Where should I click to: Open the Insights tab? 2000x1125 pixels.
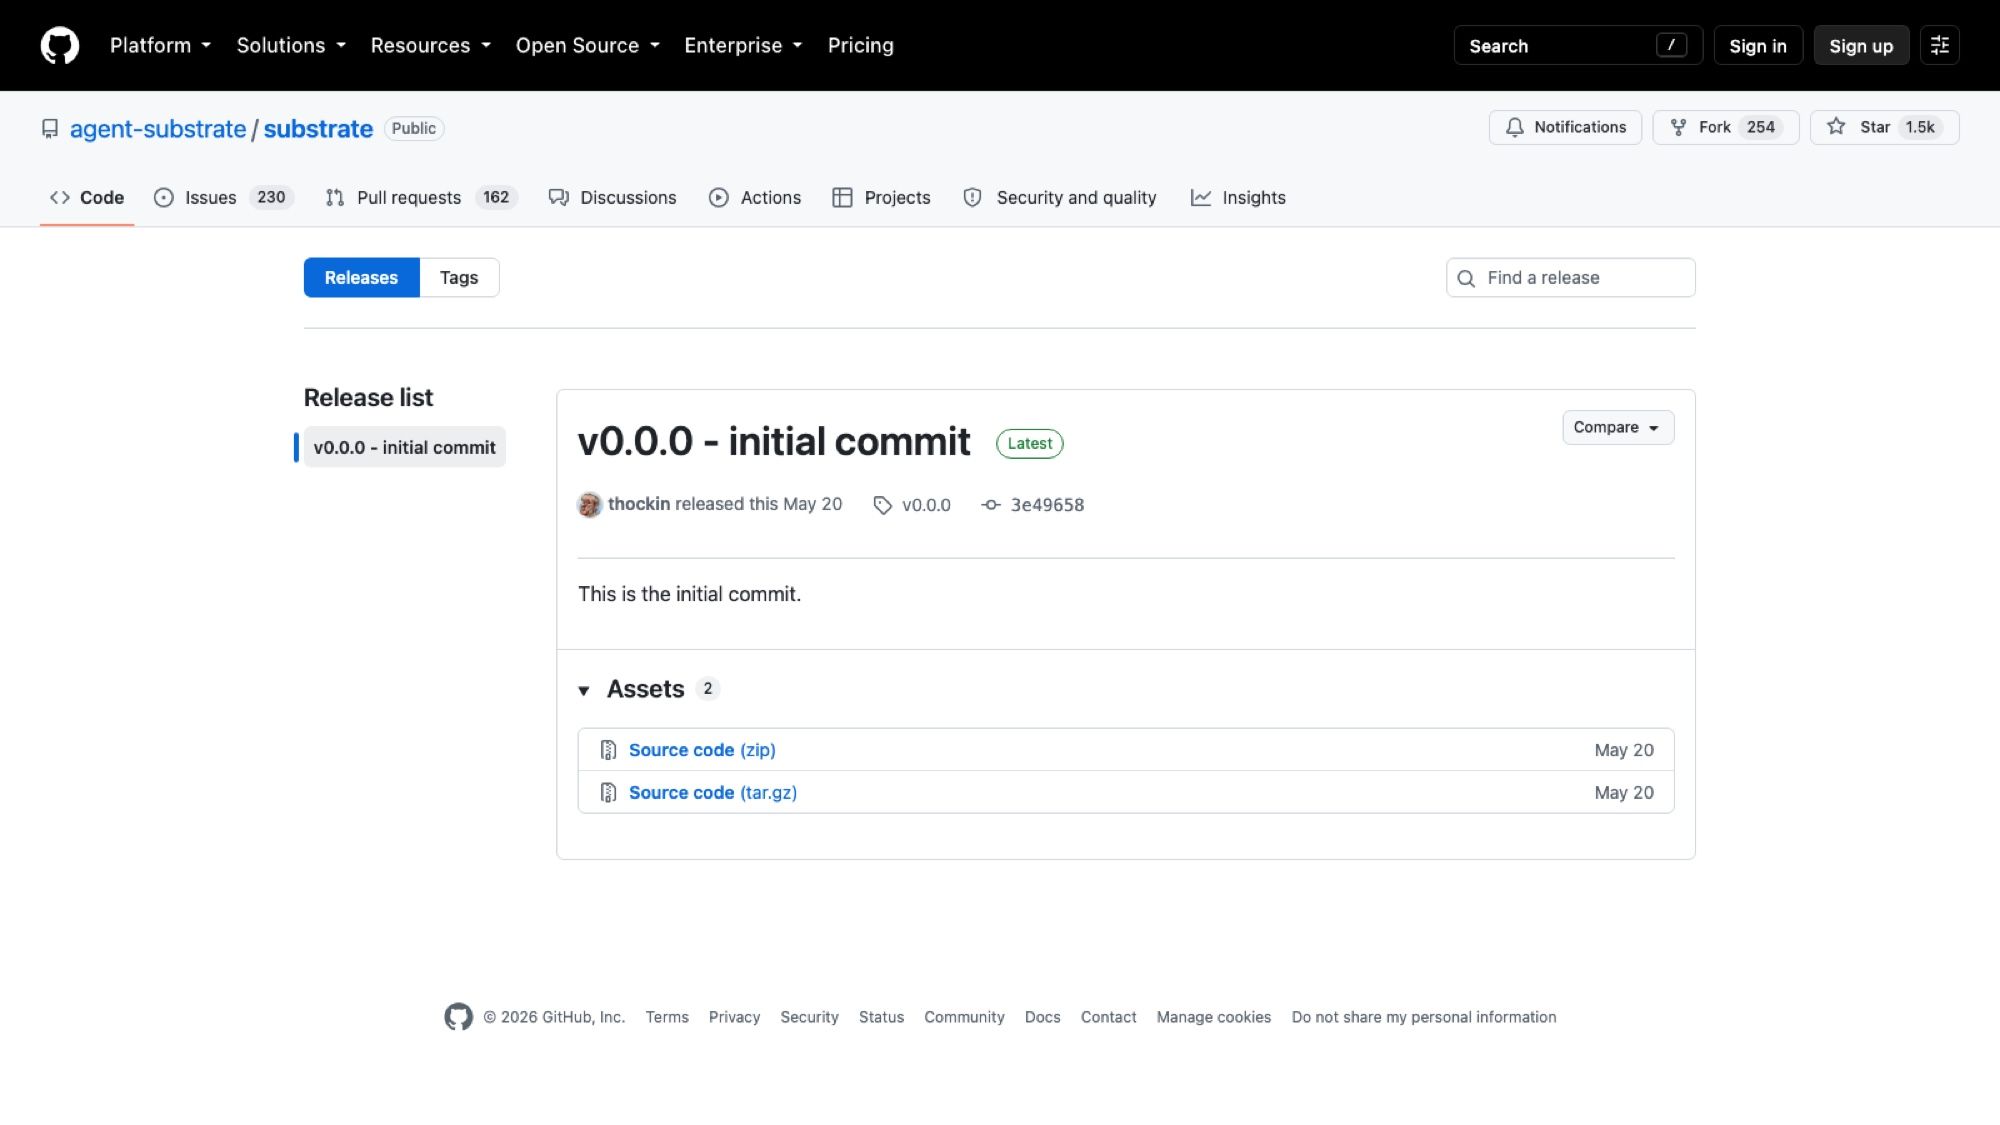1238,197
